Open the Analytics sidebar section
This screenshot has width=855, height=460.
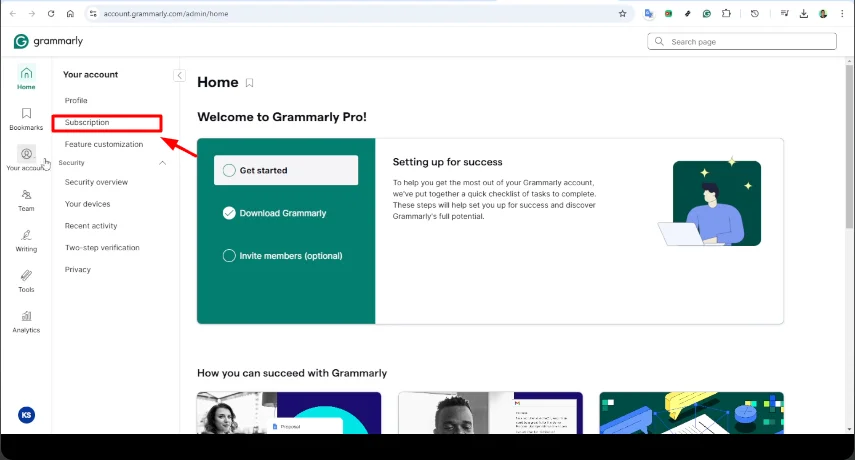[26, 322]
